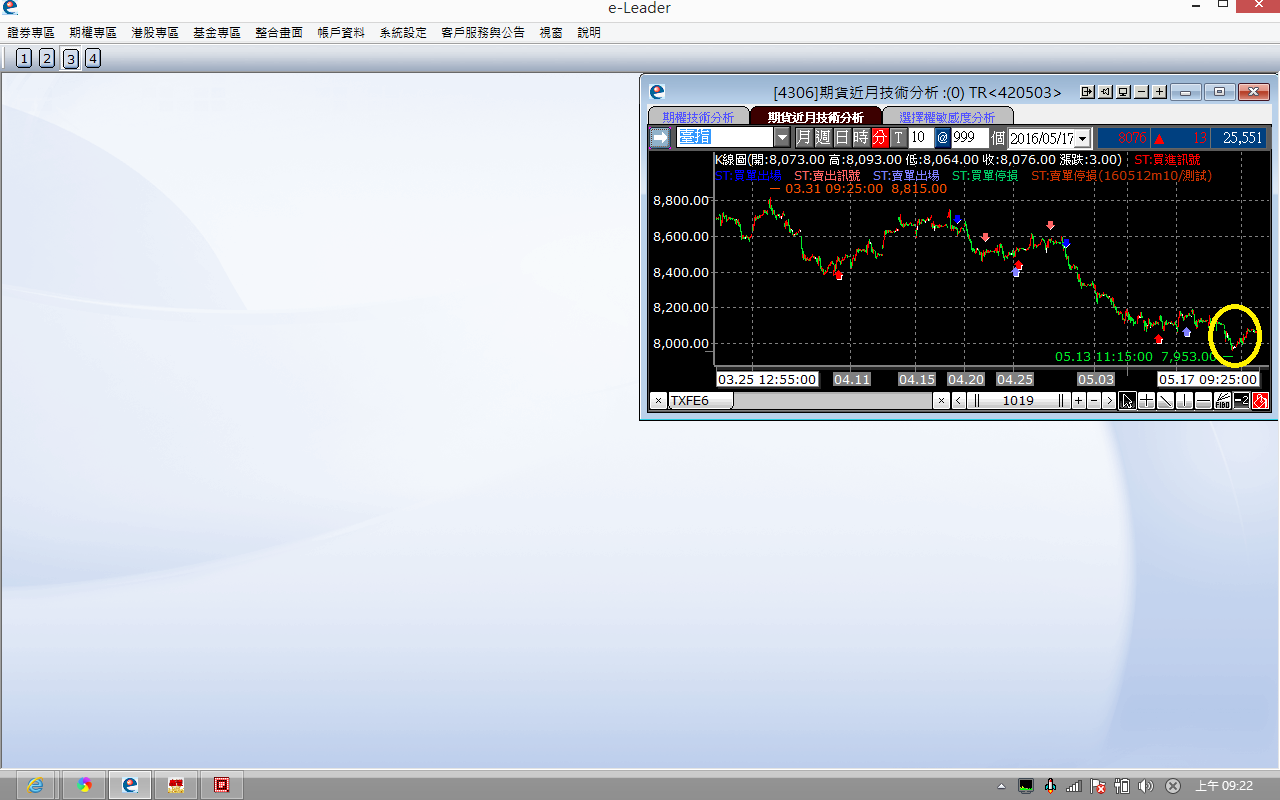
Task: Click the bar count field showing 999
Action: click(x=970, y=138)
